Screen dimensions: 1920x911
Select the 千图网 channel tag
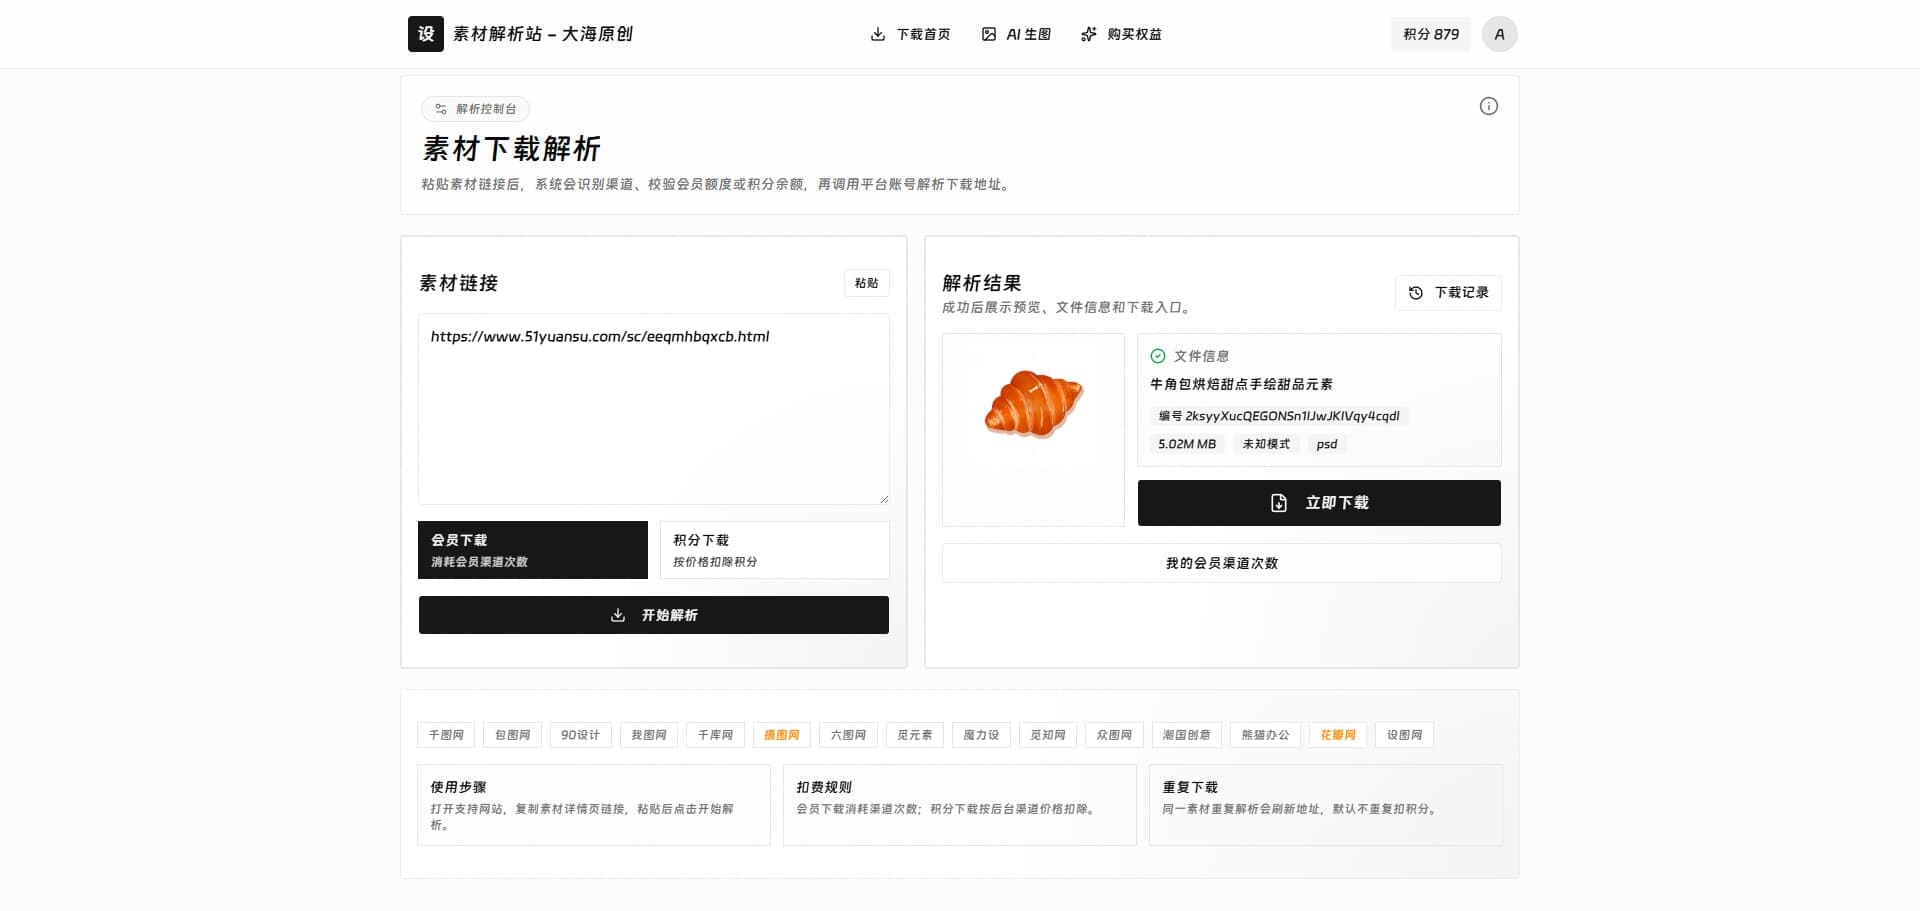click(446, 735)
